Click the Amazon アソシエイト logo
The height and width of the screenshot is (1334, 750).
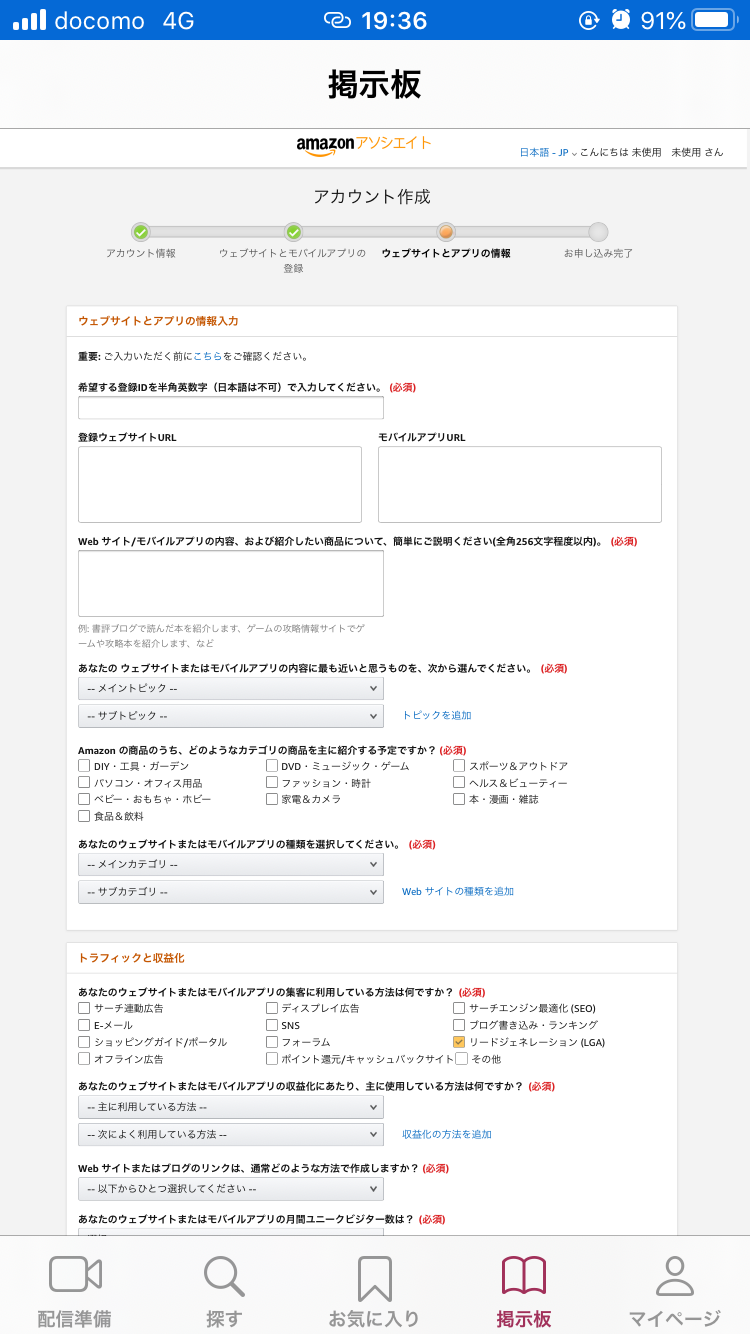point(364,145)
